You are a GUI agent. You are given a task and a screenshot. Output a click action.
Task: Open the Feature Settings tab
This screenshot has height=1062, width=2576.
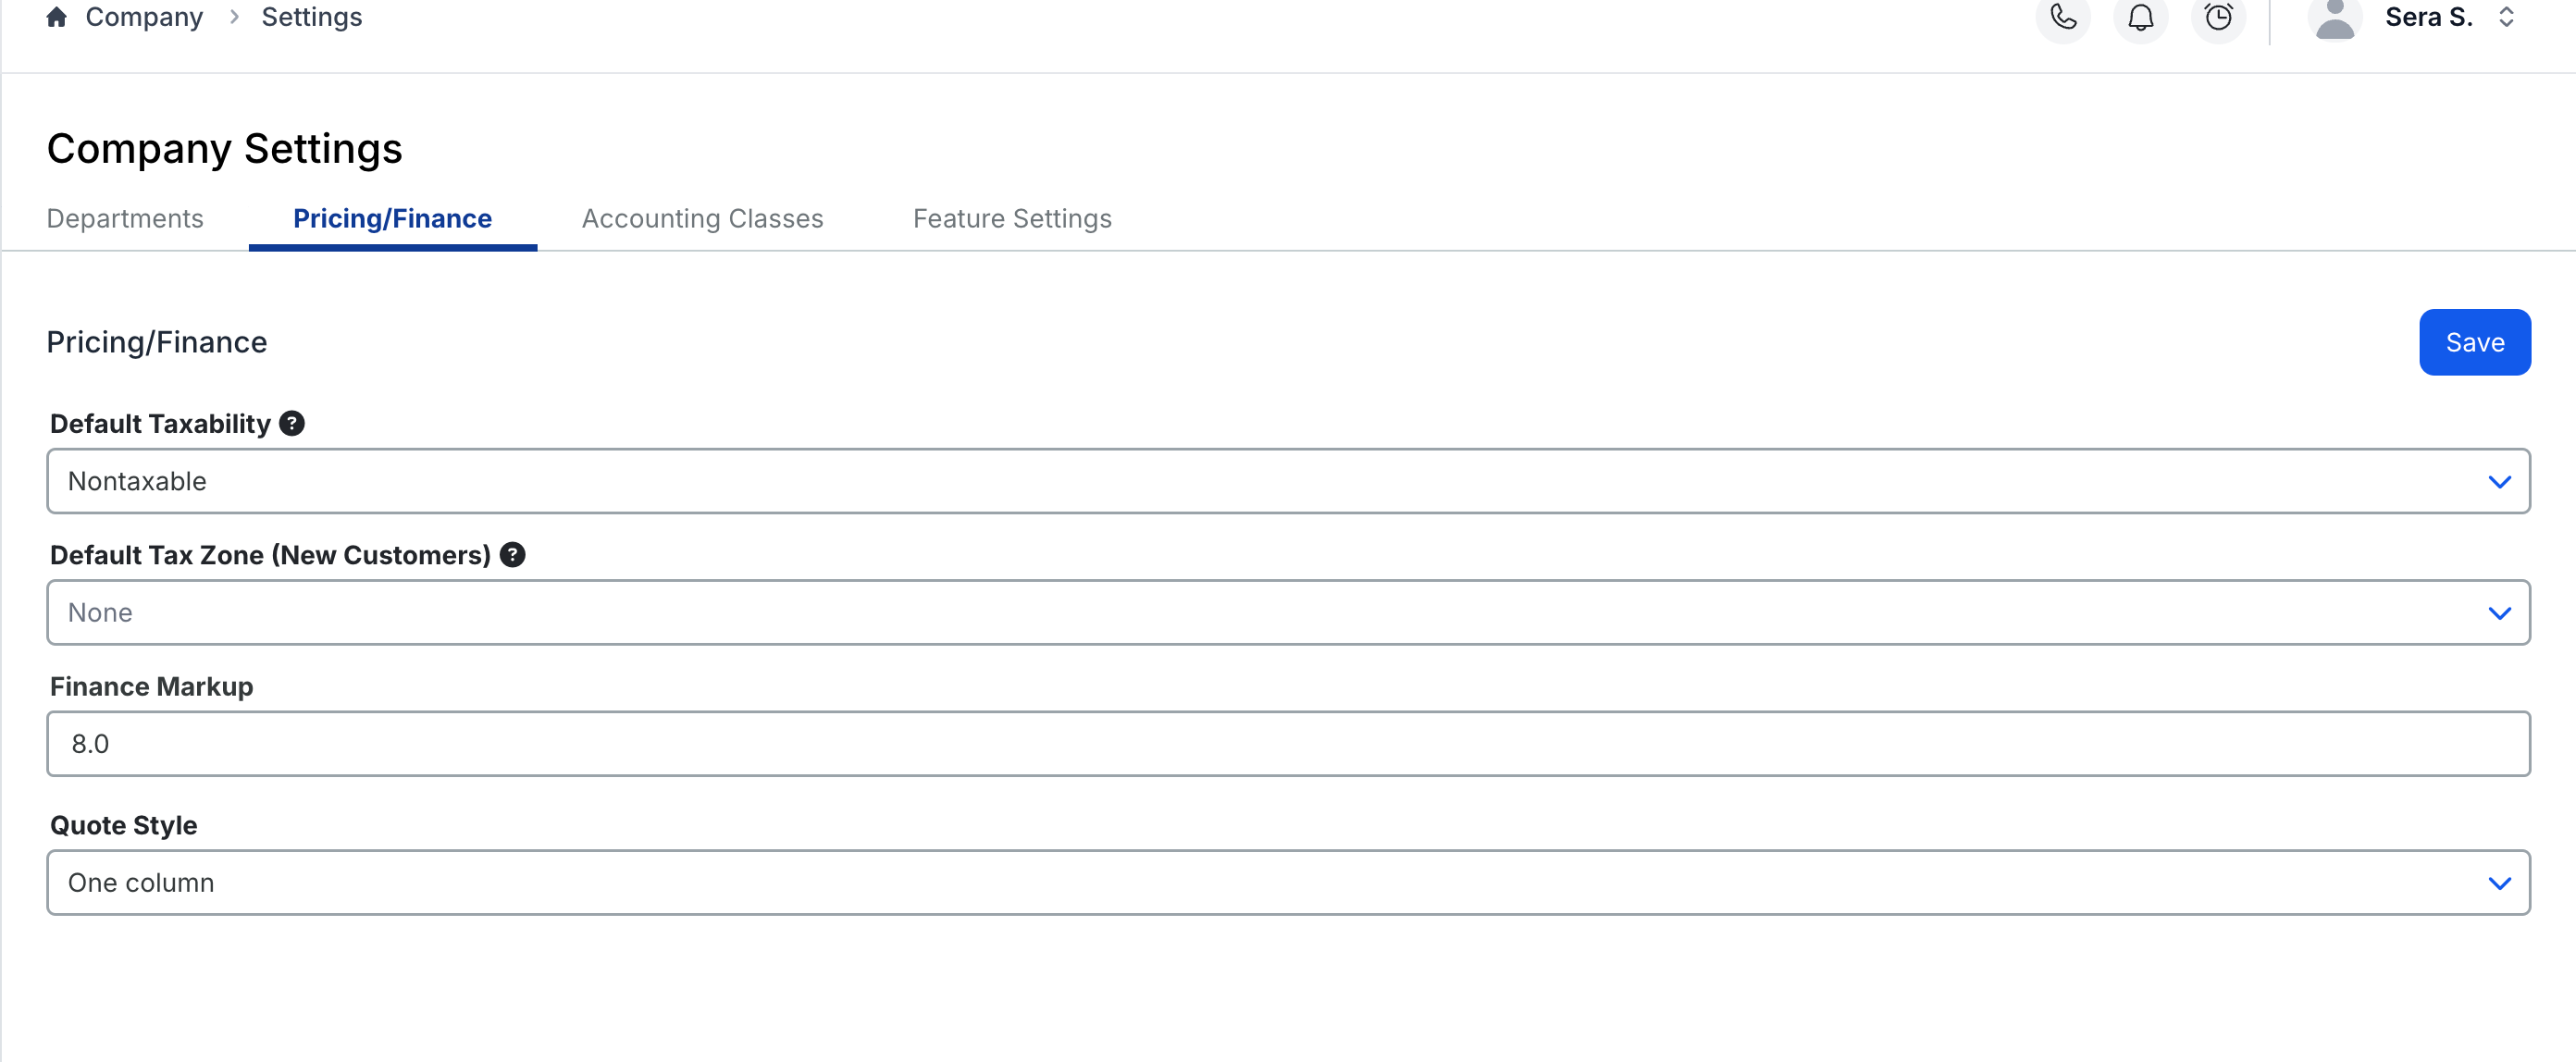point(1012,218)
